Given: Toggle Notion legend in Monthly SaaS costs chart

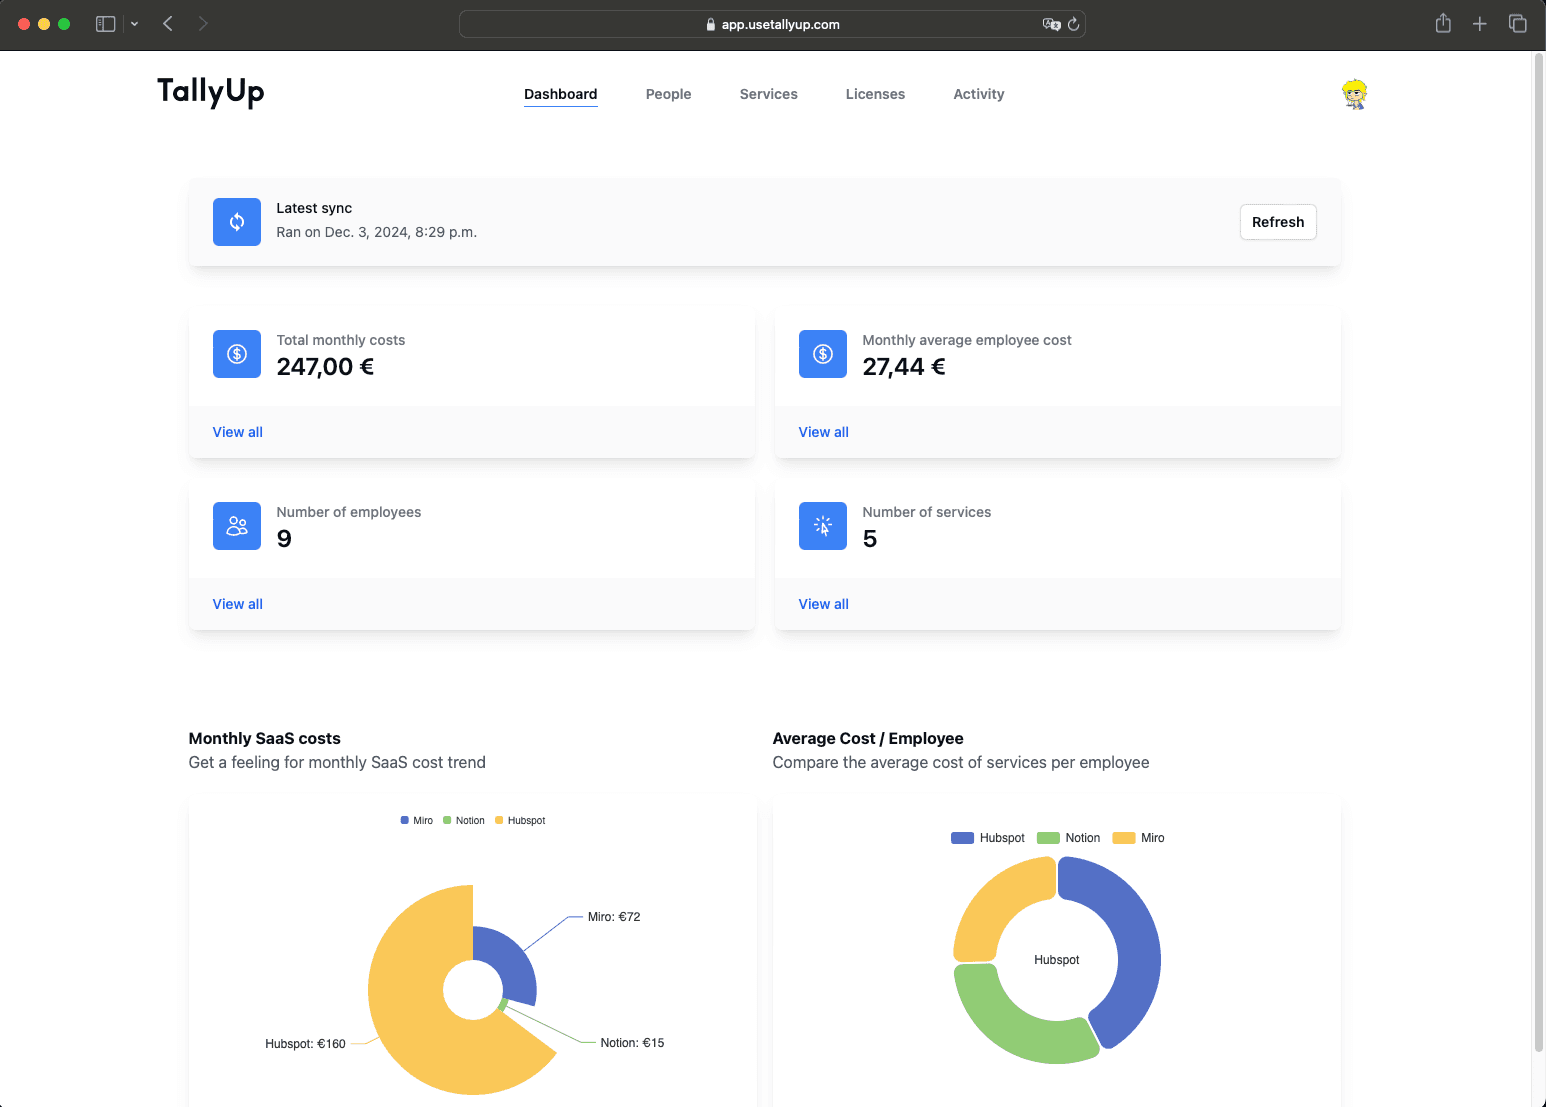Looking at the screenshot, I should (464, 820).
